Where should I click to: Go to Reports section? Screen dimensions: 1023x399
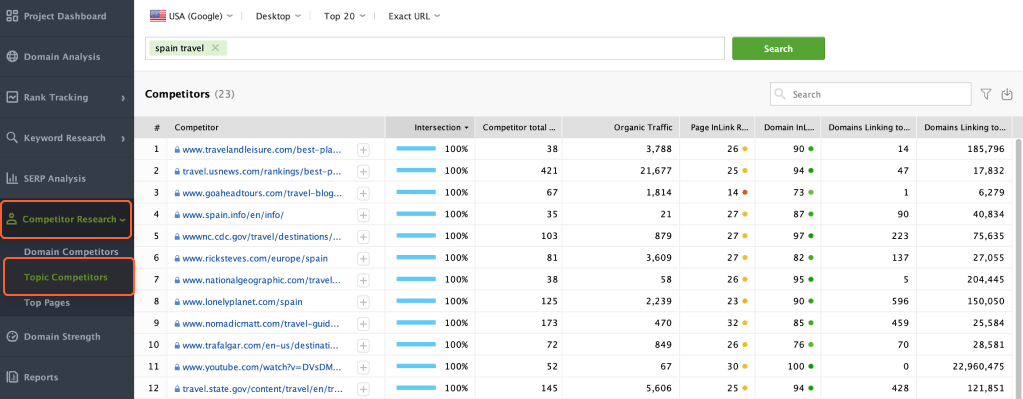[40, 377]
